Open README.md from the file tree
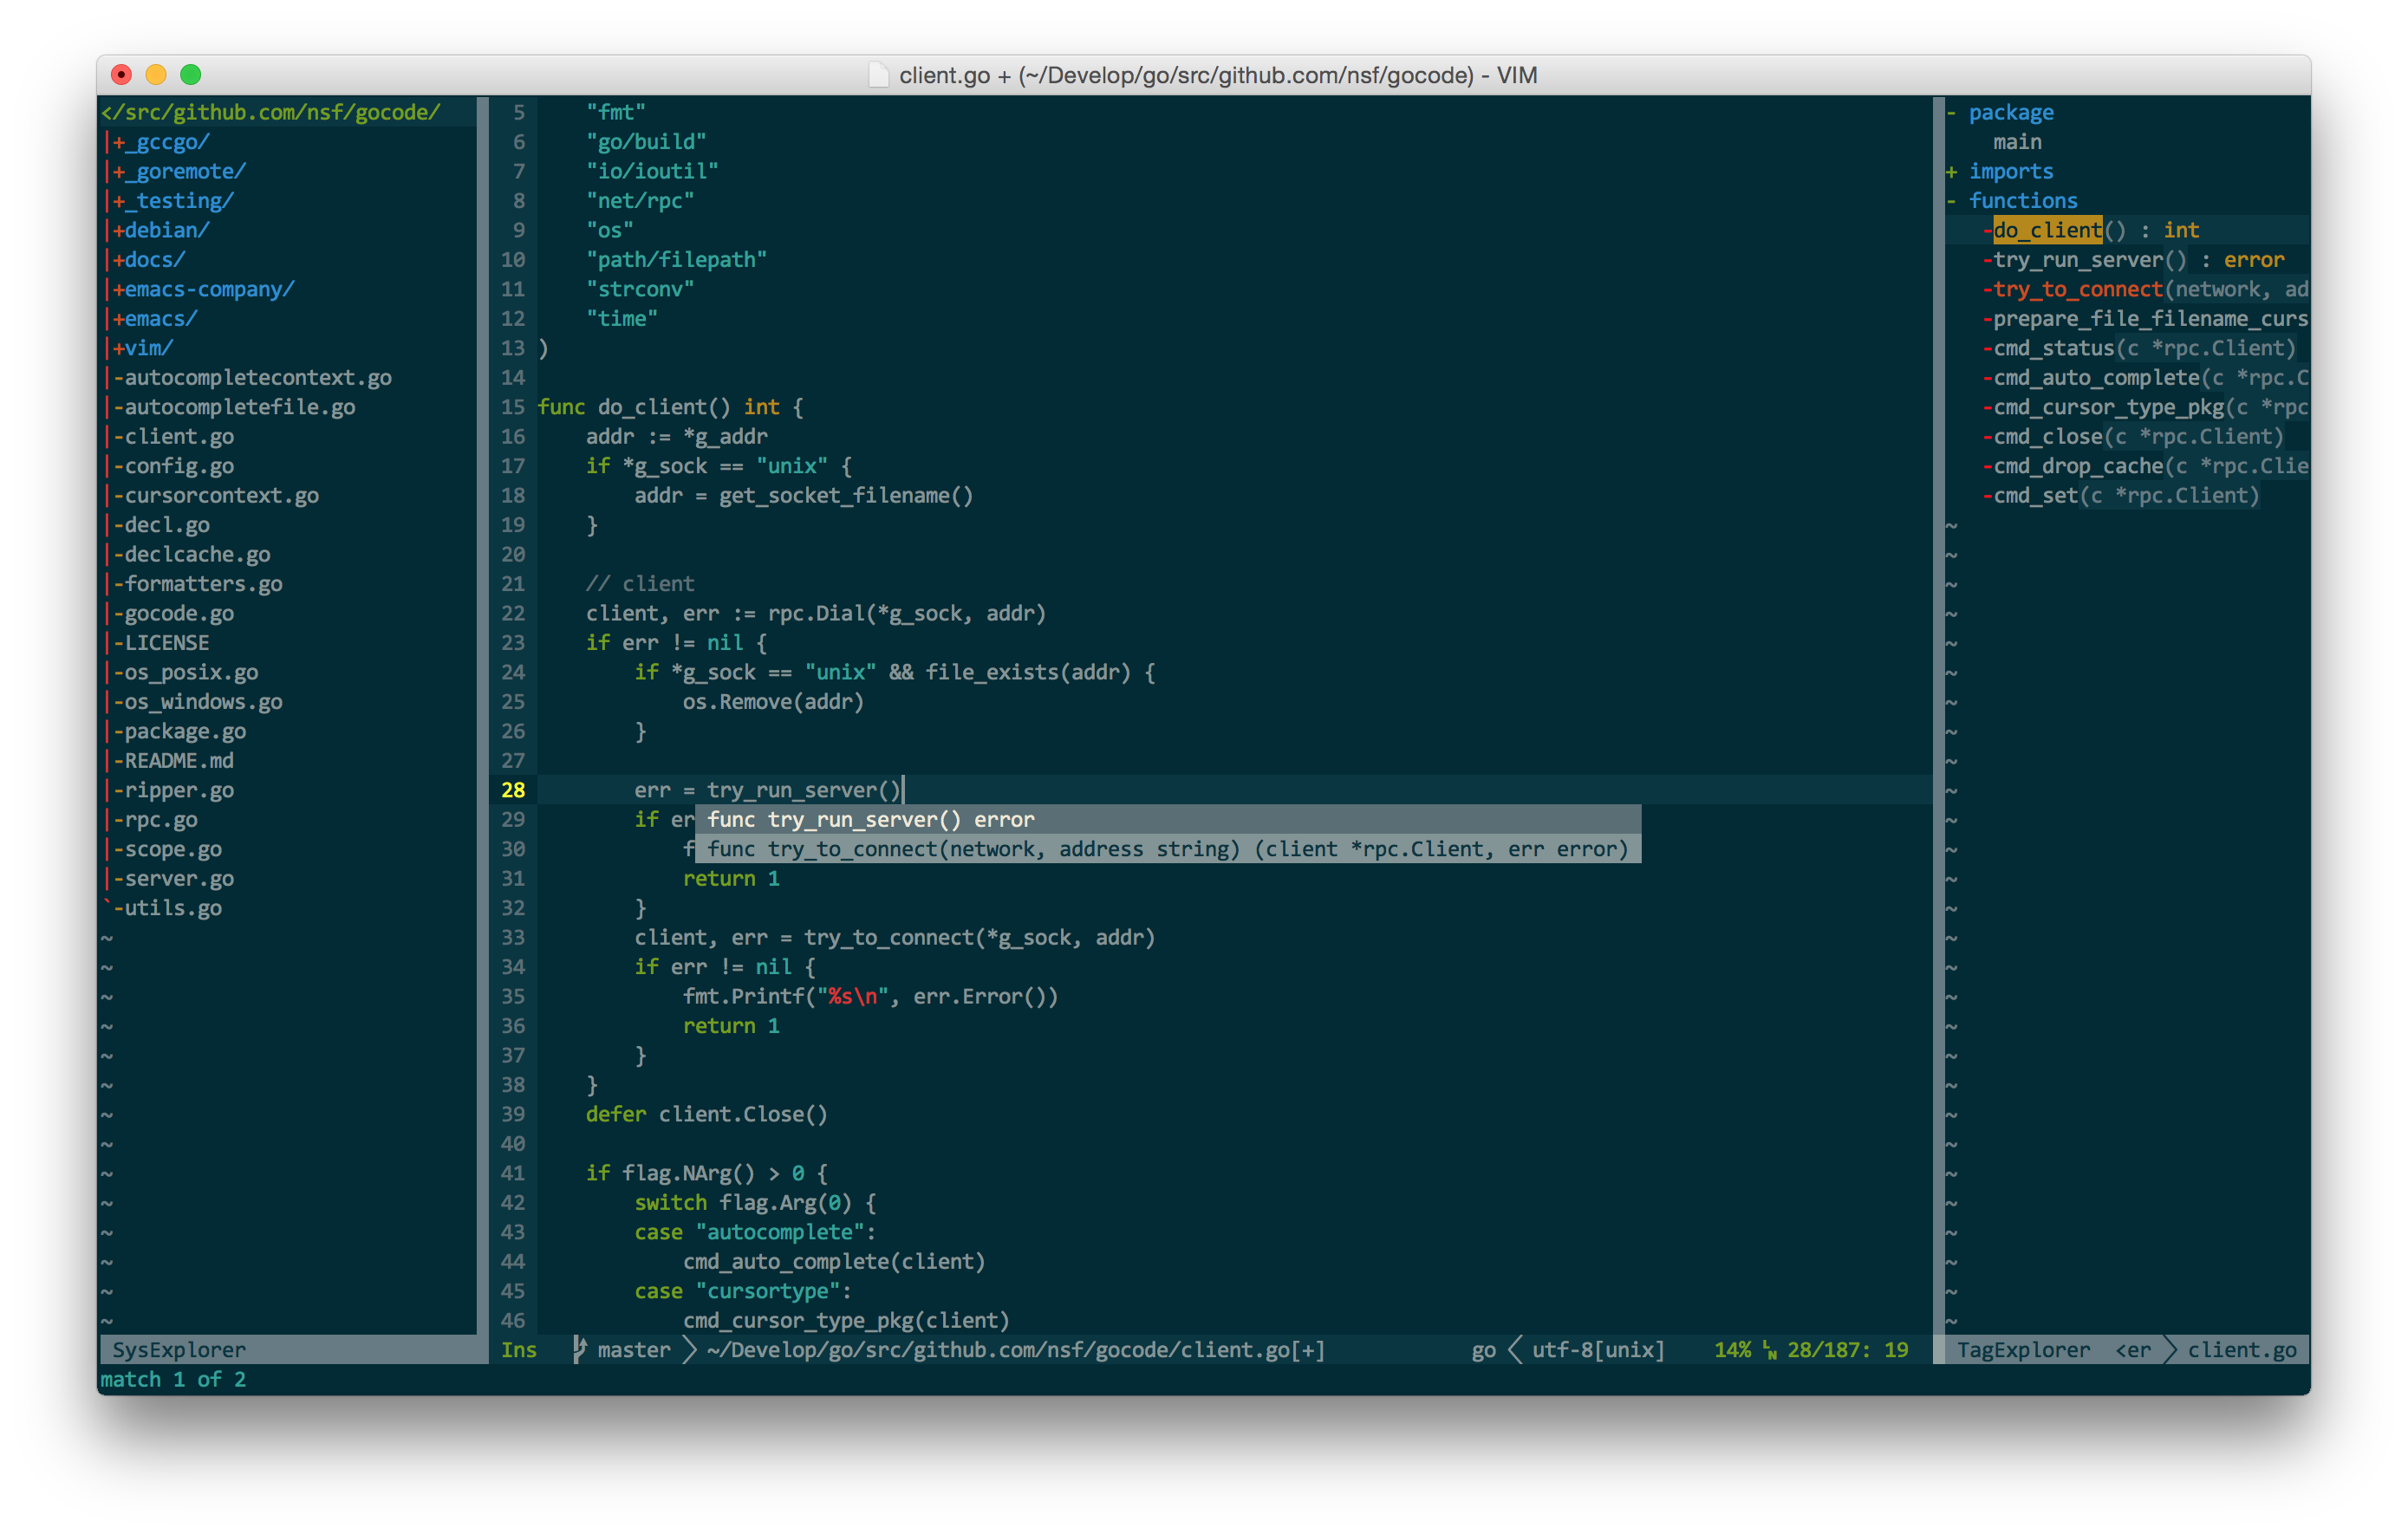Viewport: 2408px width, 1534px height. coord(178,761)
